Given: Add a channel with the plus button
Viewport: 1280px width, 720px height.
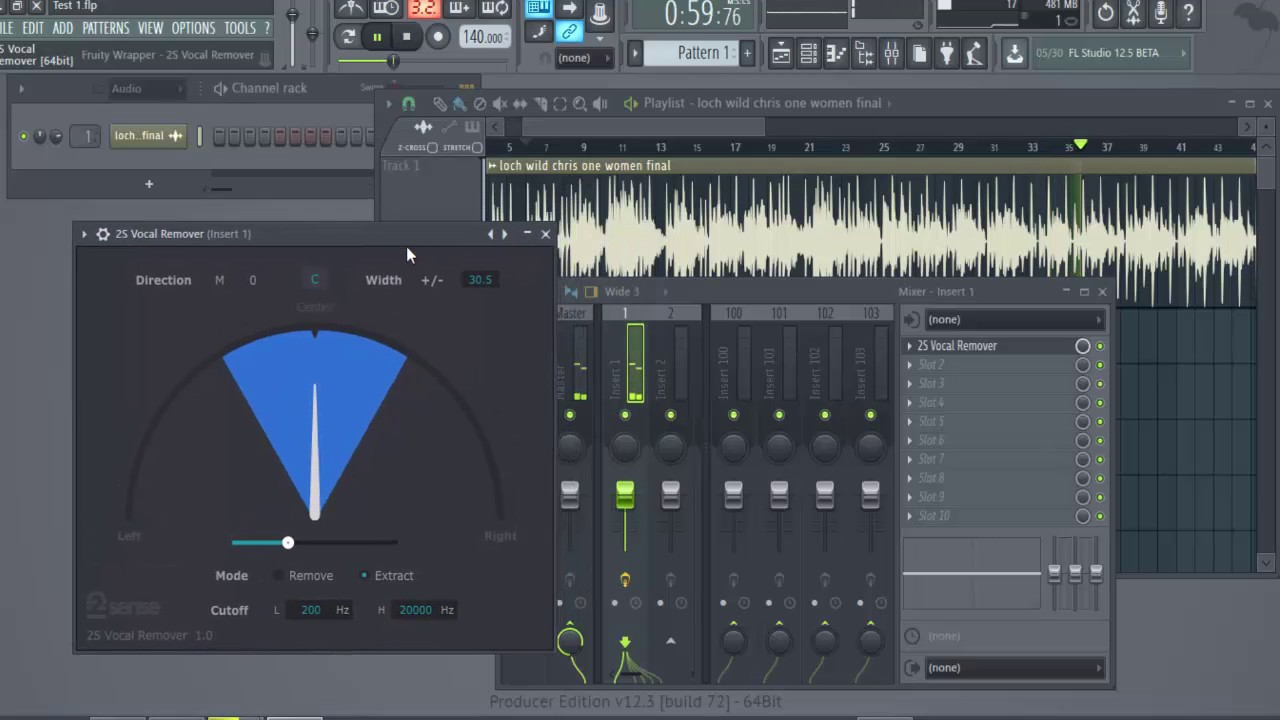Looking at the screenshot, I should (149, 184).
